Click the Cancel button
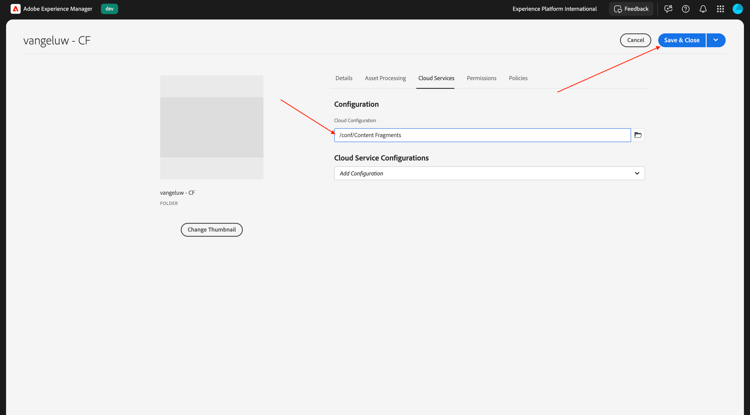The image size is (750, 415). [x=635, y=40]
